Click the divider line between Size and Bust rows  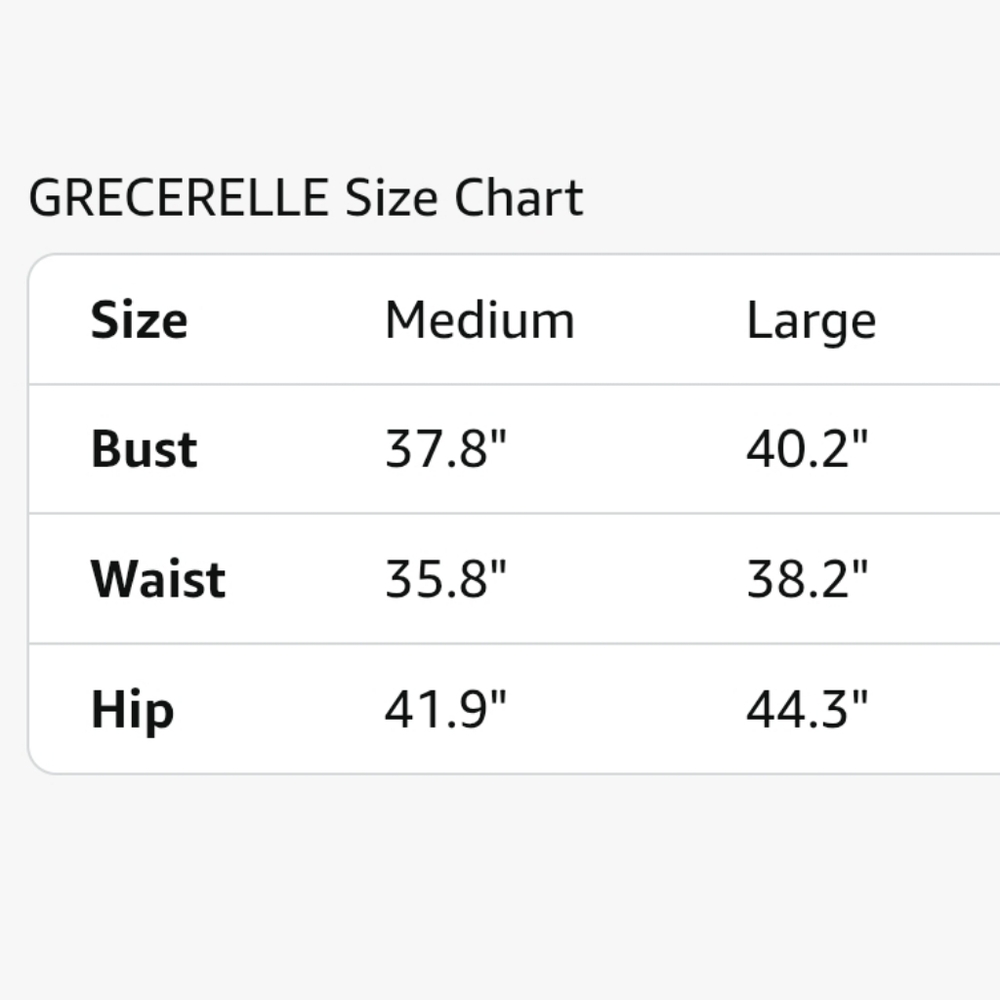click(500, 384)
